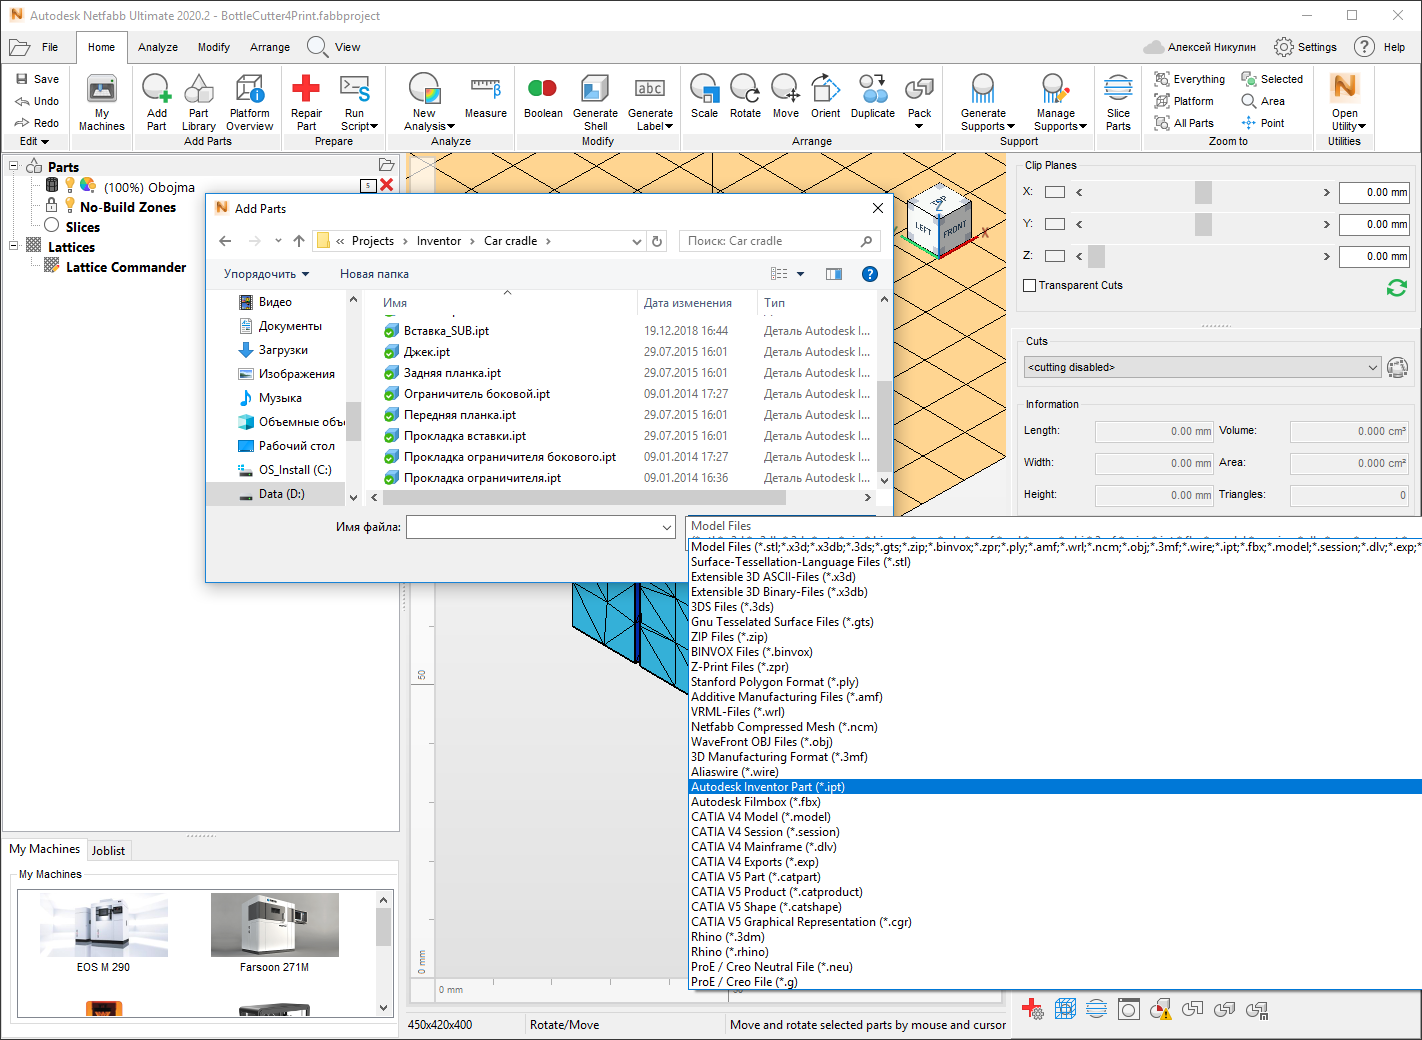Toggle No-Build Zones visibility bulb
This screenshot has width=1422, height=1040.
[x=70, y=205]
